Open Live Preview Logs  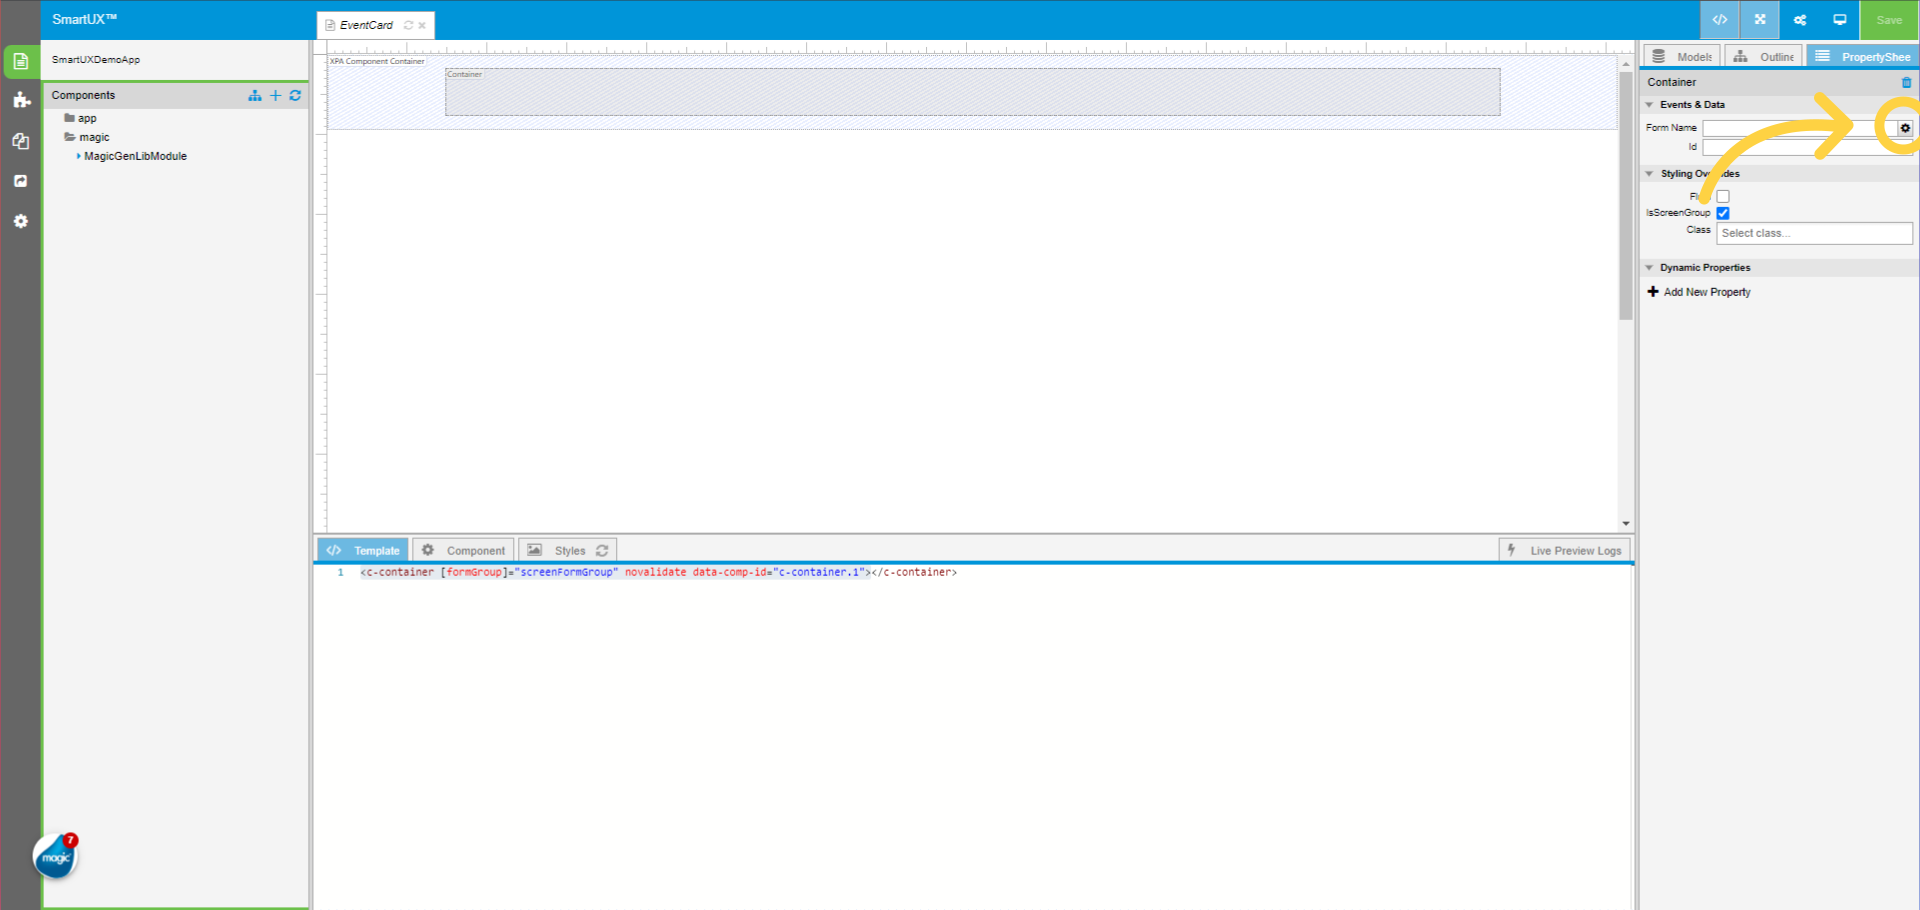point(1565,550)
